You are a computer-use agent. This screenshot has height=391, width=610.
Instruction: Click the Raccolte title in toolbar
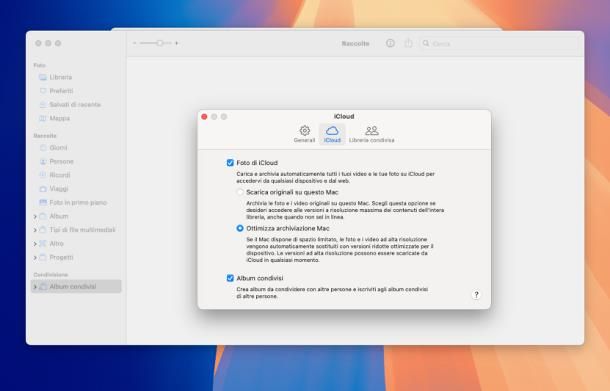pyautogui.click(x=355, y=44)
